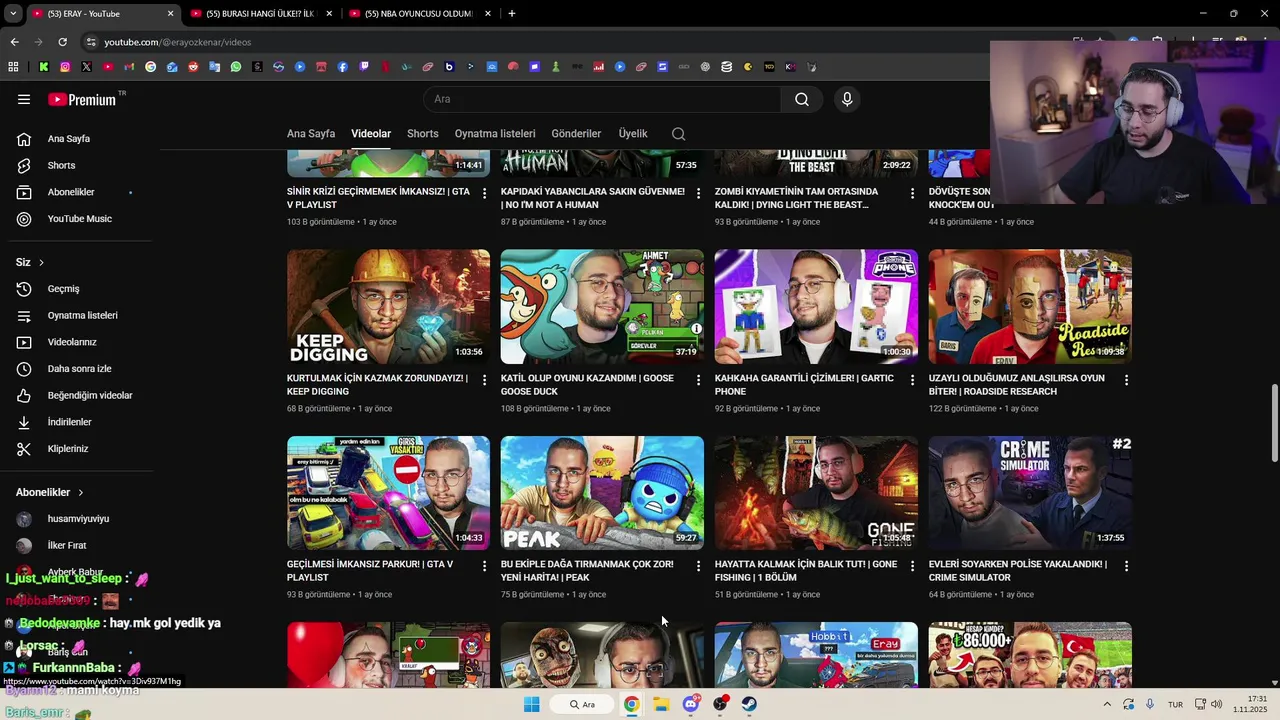This screenshot has height=720, width=1280.
Task: Go back with browser back arrow
Action: click(x=14, y=42)
